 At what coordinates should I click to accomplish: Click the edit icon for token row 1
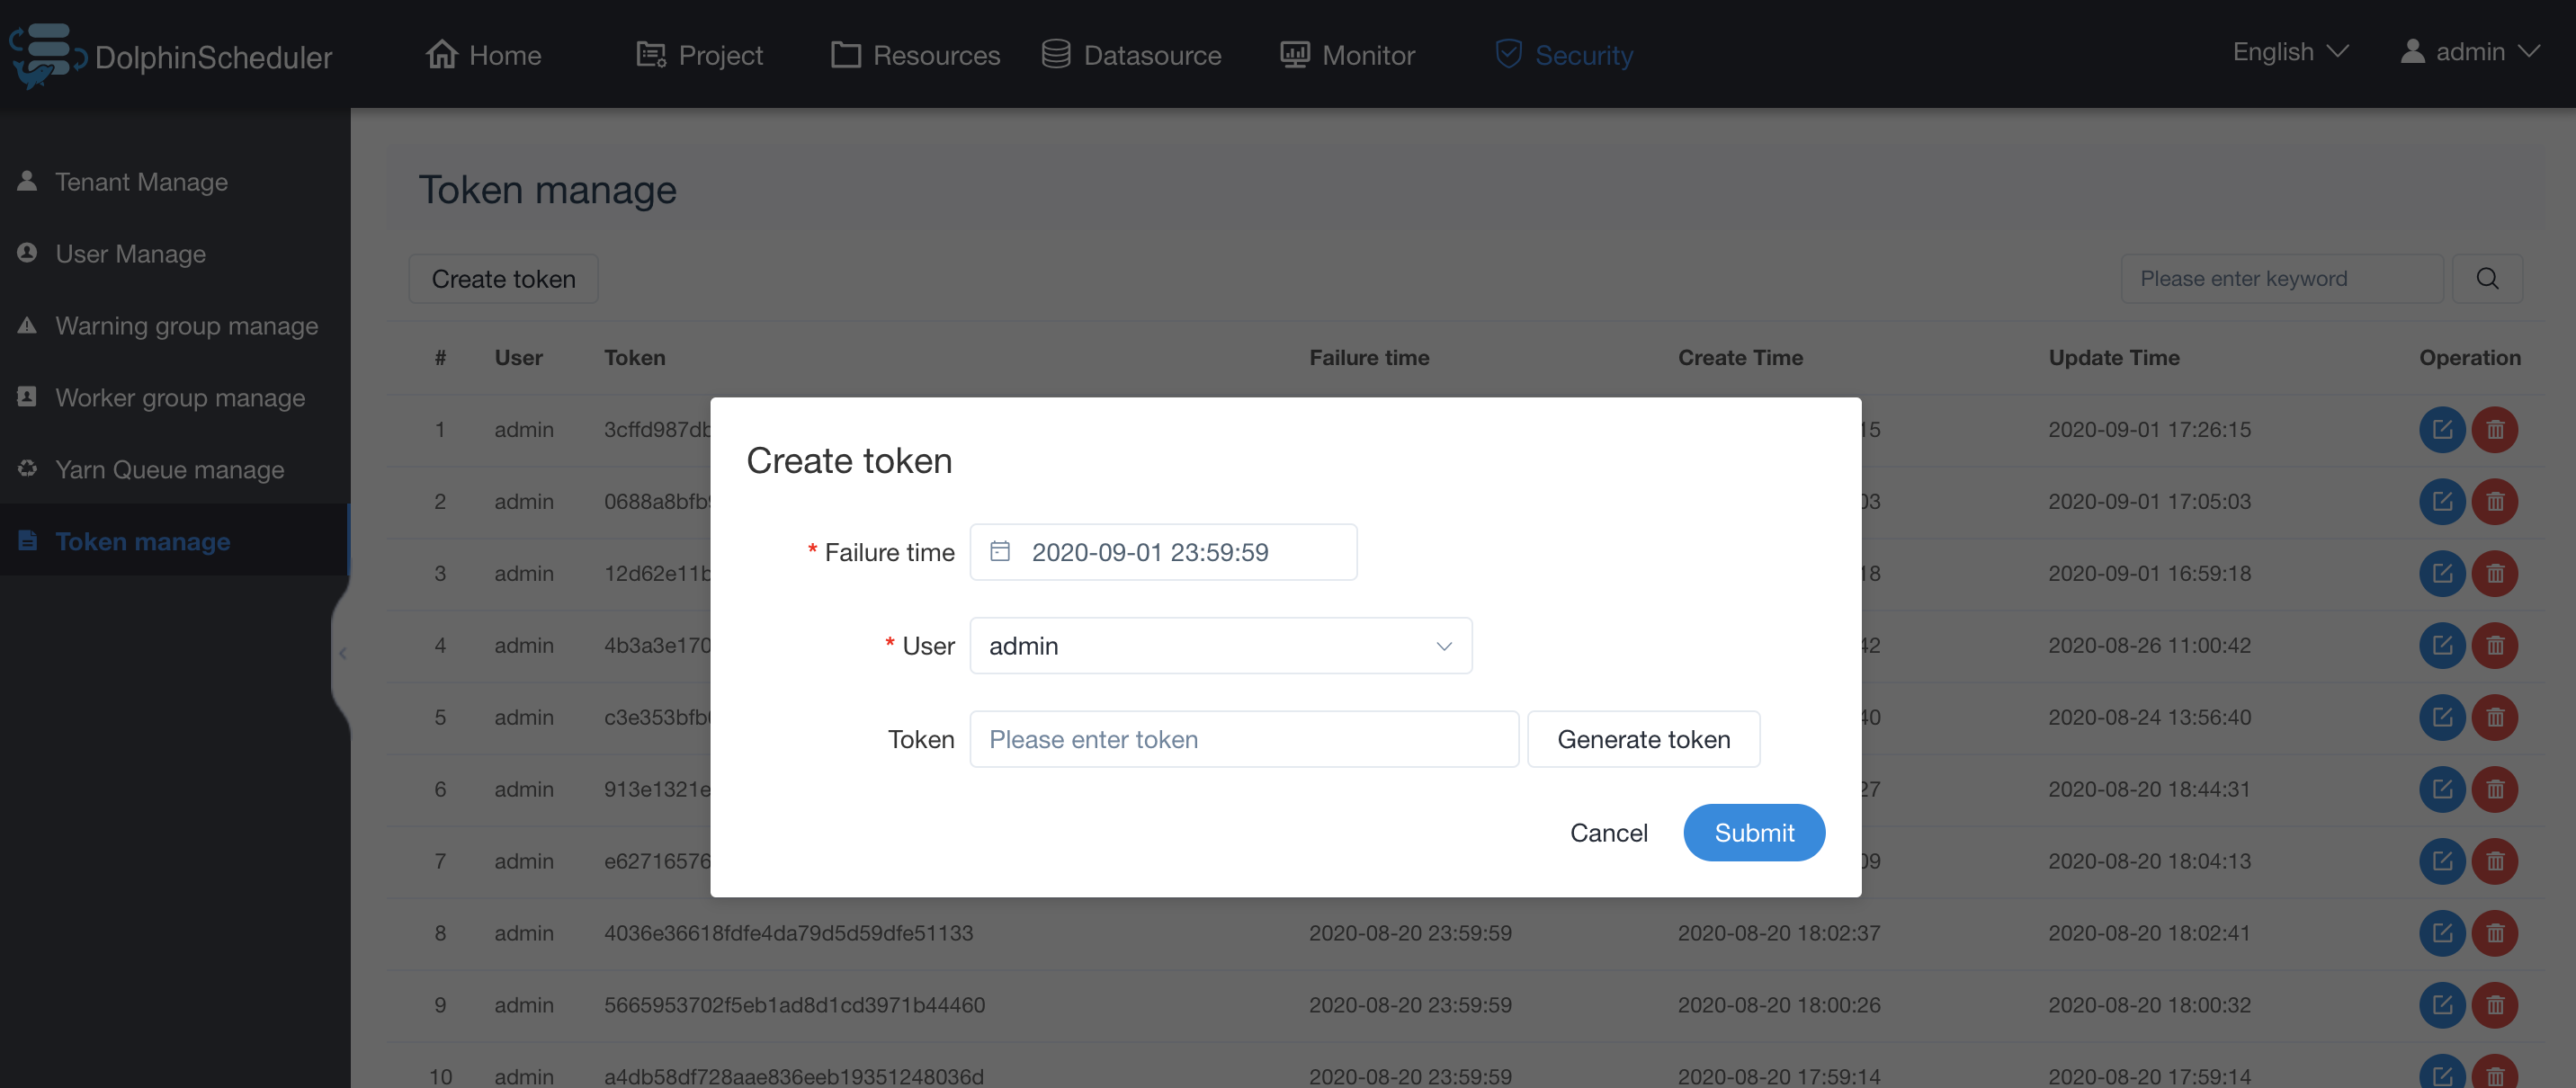[2441, 429]
